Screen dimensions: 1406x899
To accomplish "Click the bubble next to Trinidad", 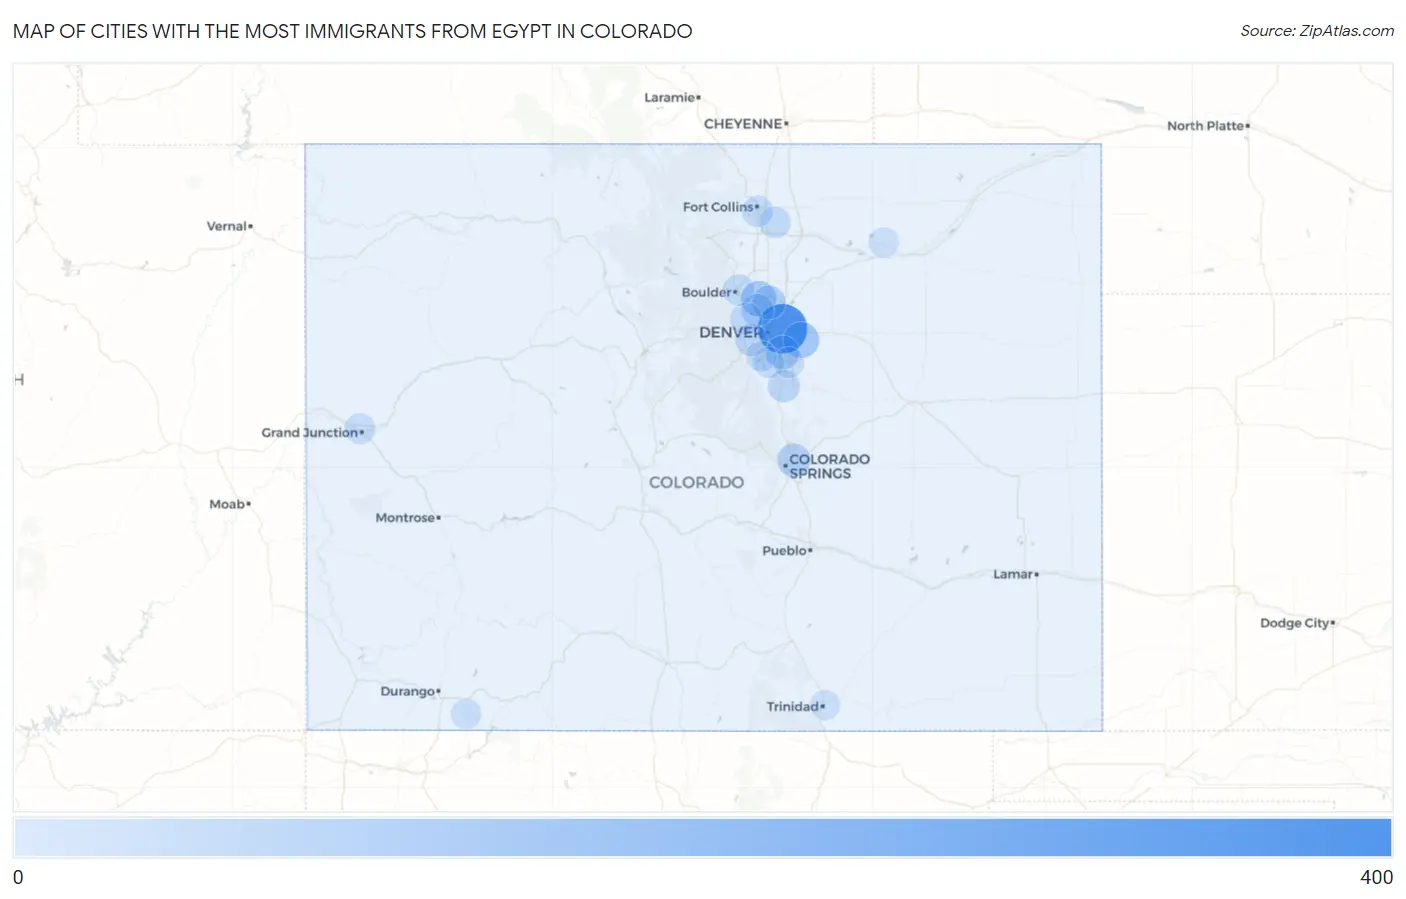I will click(824, 705).
